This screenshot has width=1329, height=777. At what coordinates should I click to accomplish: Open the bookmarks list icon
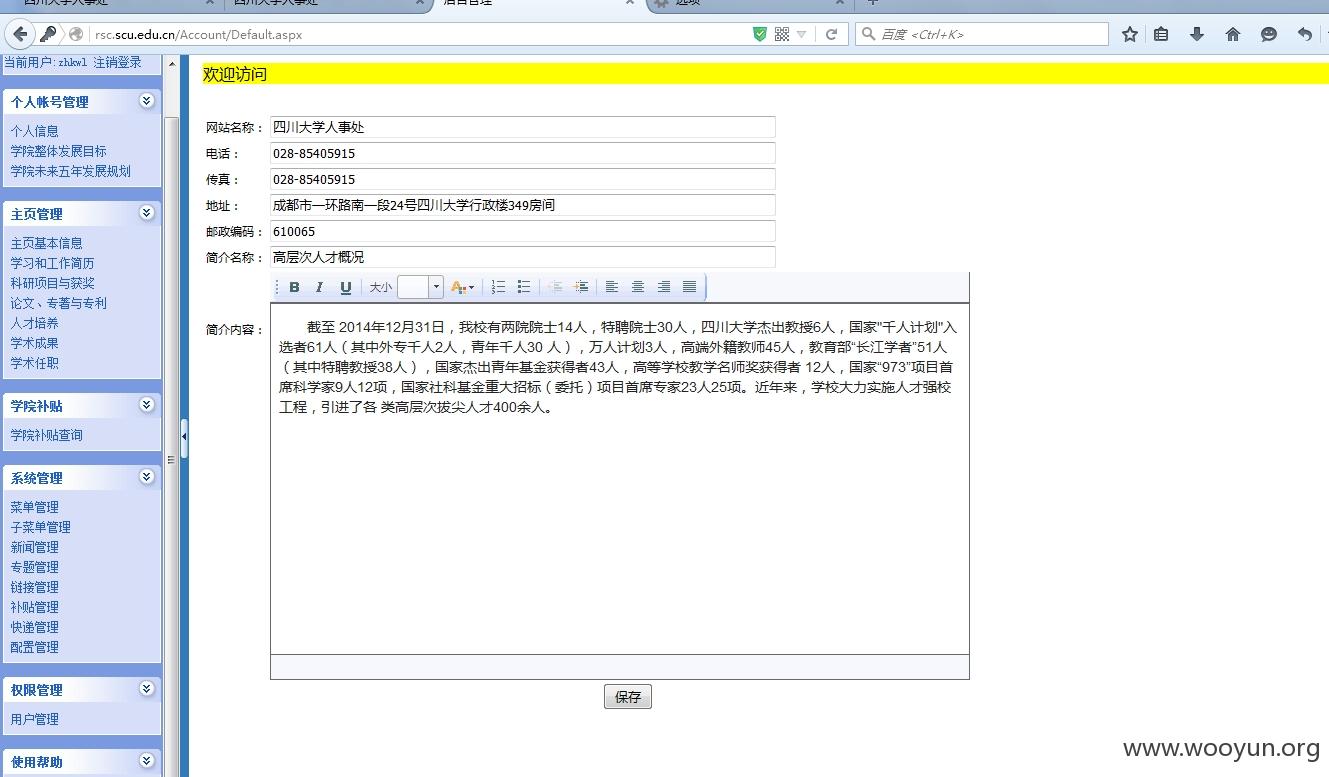tap(1161, 34)
